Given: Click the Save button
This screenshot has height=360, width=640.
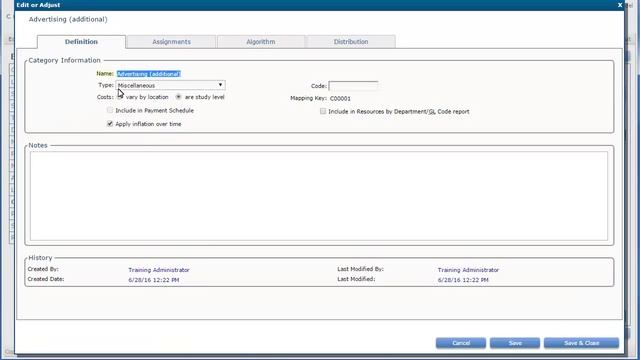Looking at the screenshot, I should click(515, 343).
